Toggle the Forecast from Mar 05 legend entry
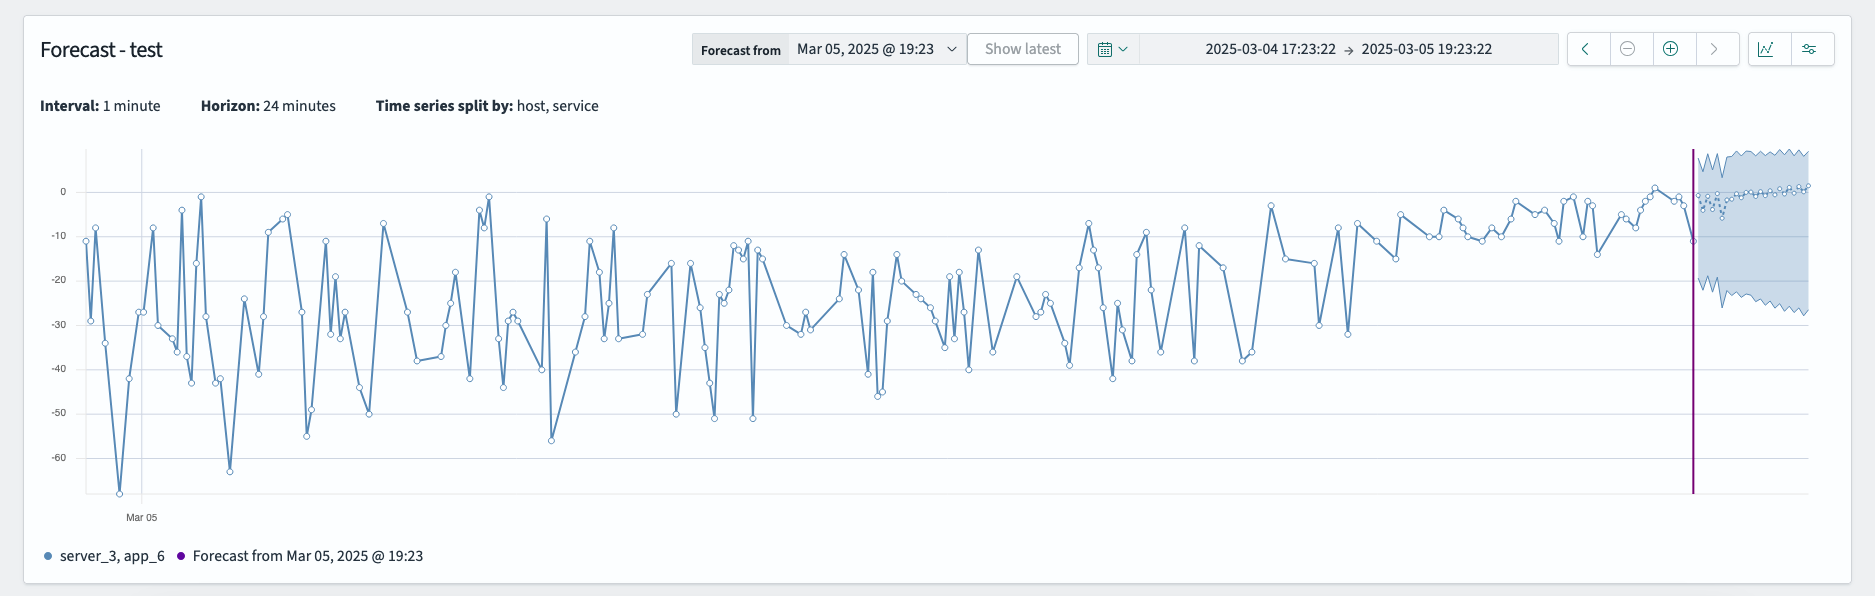Image resolution: width=1875 pixels, height=596 pixels. (x=307, y=556)
